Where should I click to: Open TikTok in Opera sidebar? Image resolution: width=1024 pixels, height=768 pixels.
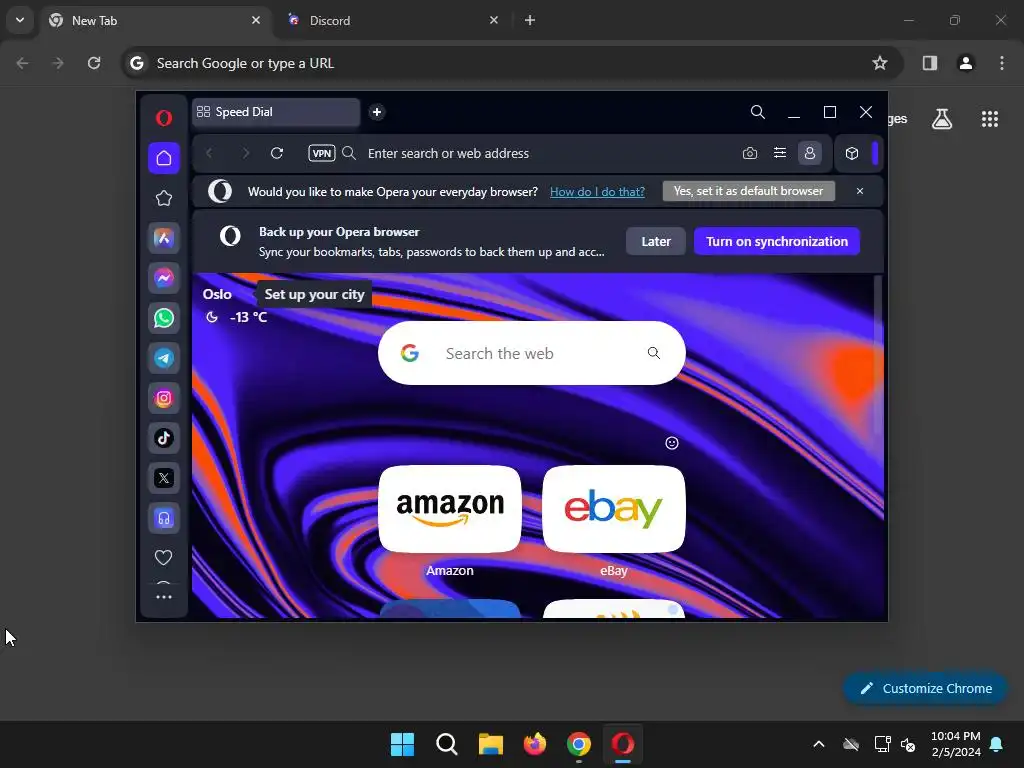pyautogui.click(x=164, y=438)
